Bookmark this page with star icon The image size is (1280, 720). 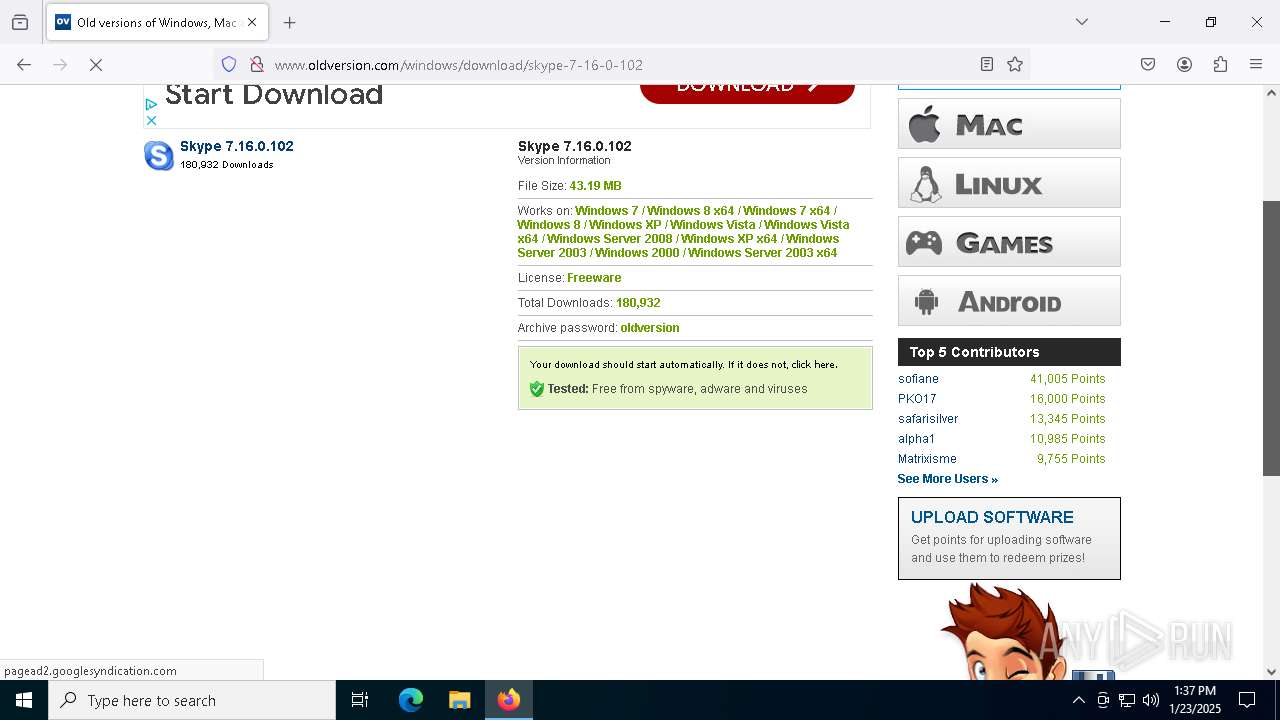click(1015, 65)
